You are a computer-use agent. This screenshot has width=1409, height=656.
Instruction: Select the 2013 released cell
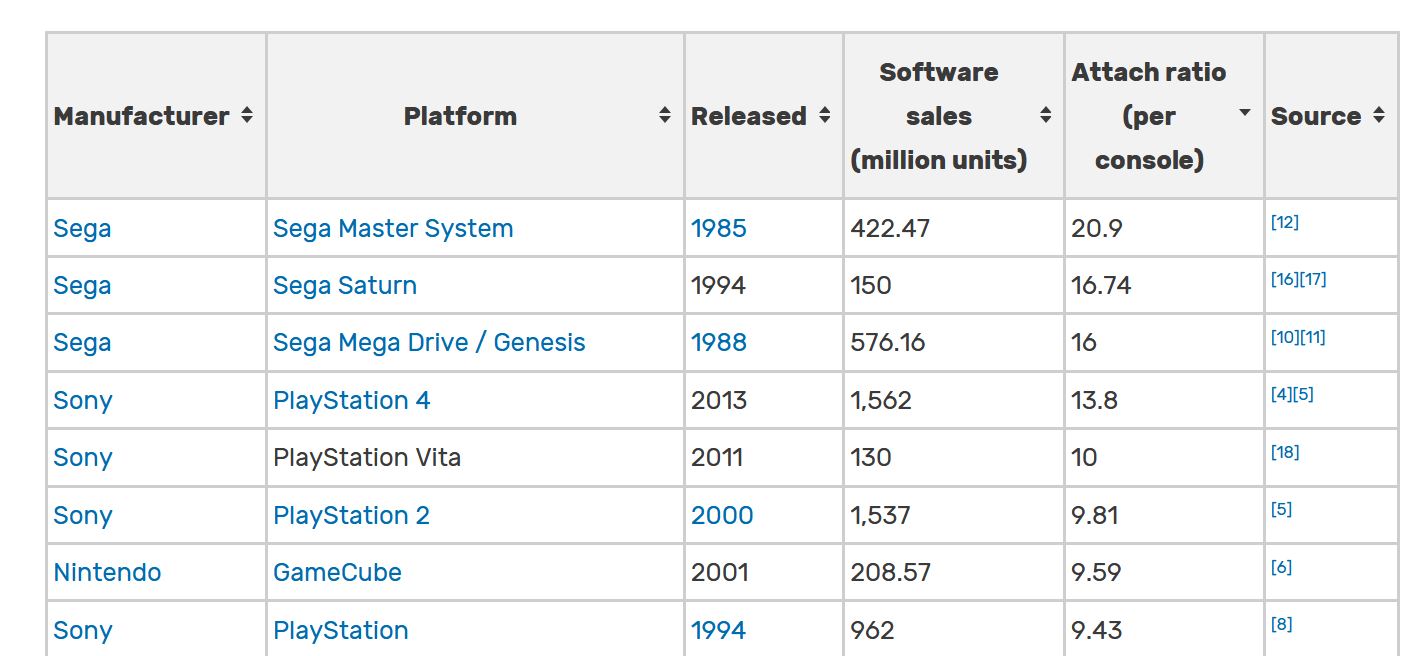point(764,400)
